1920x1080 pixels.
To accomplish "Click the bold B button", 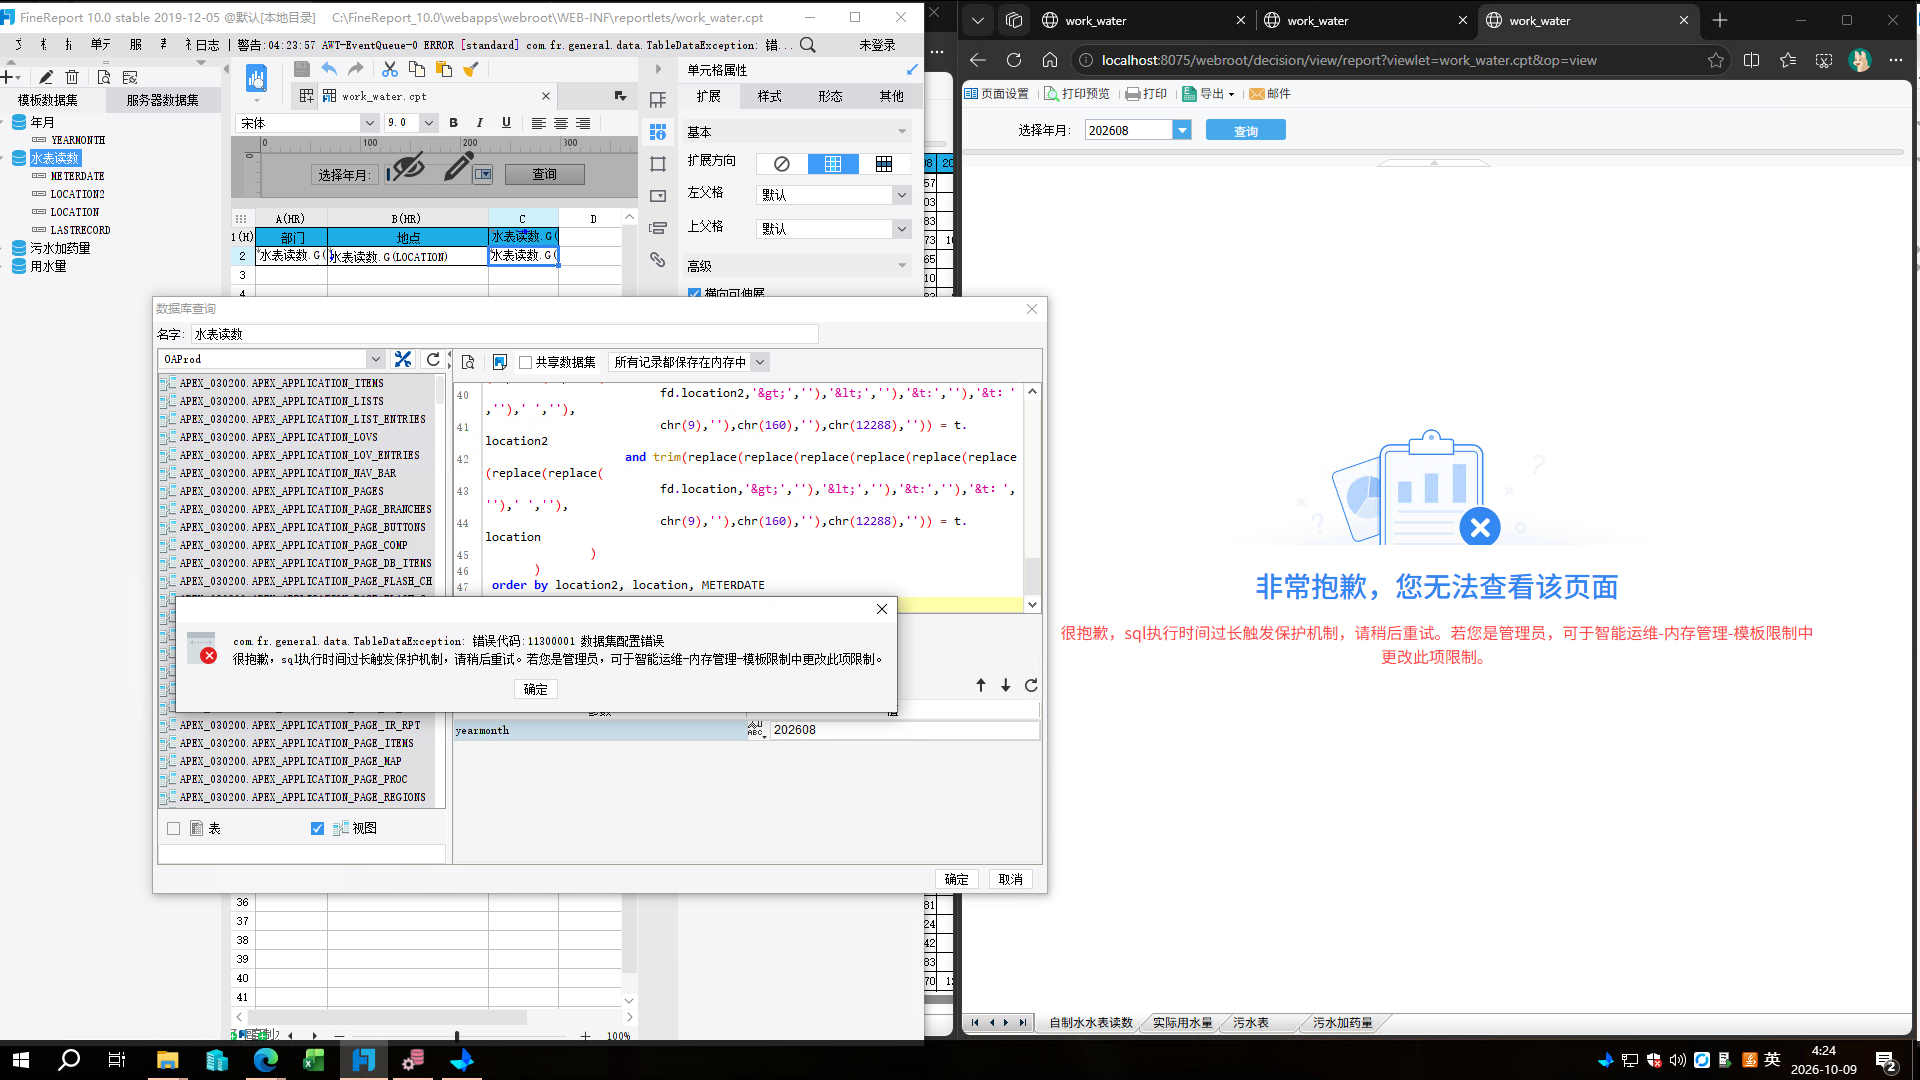I will [454, 123].
